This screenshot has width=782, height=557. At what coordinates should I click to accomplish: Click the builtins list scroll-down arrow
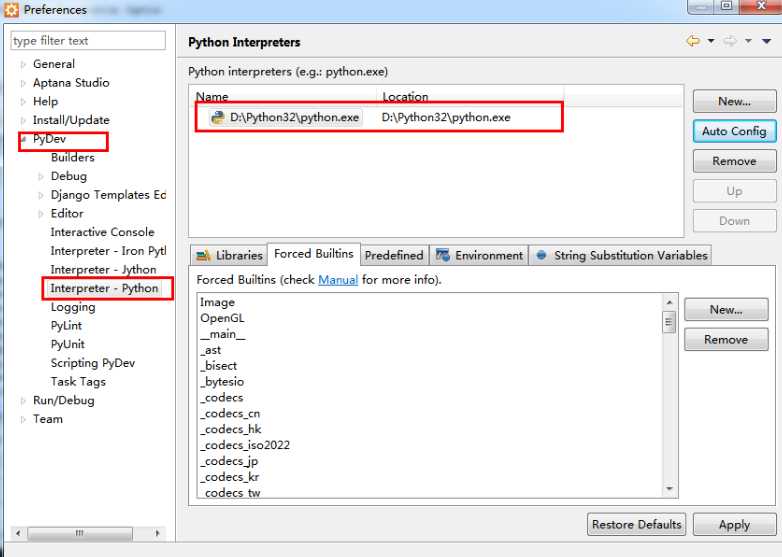coord(669,489)
